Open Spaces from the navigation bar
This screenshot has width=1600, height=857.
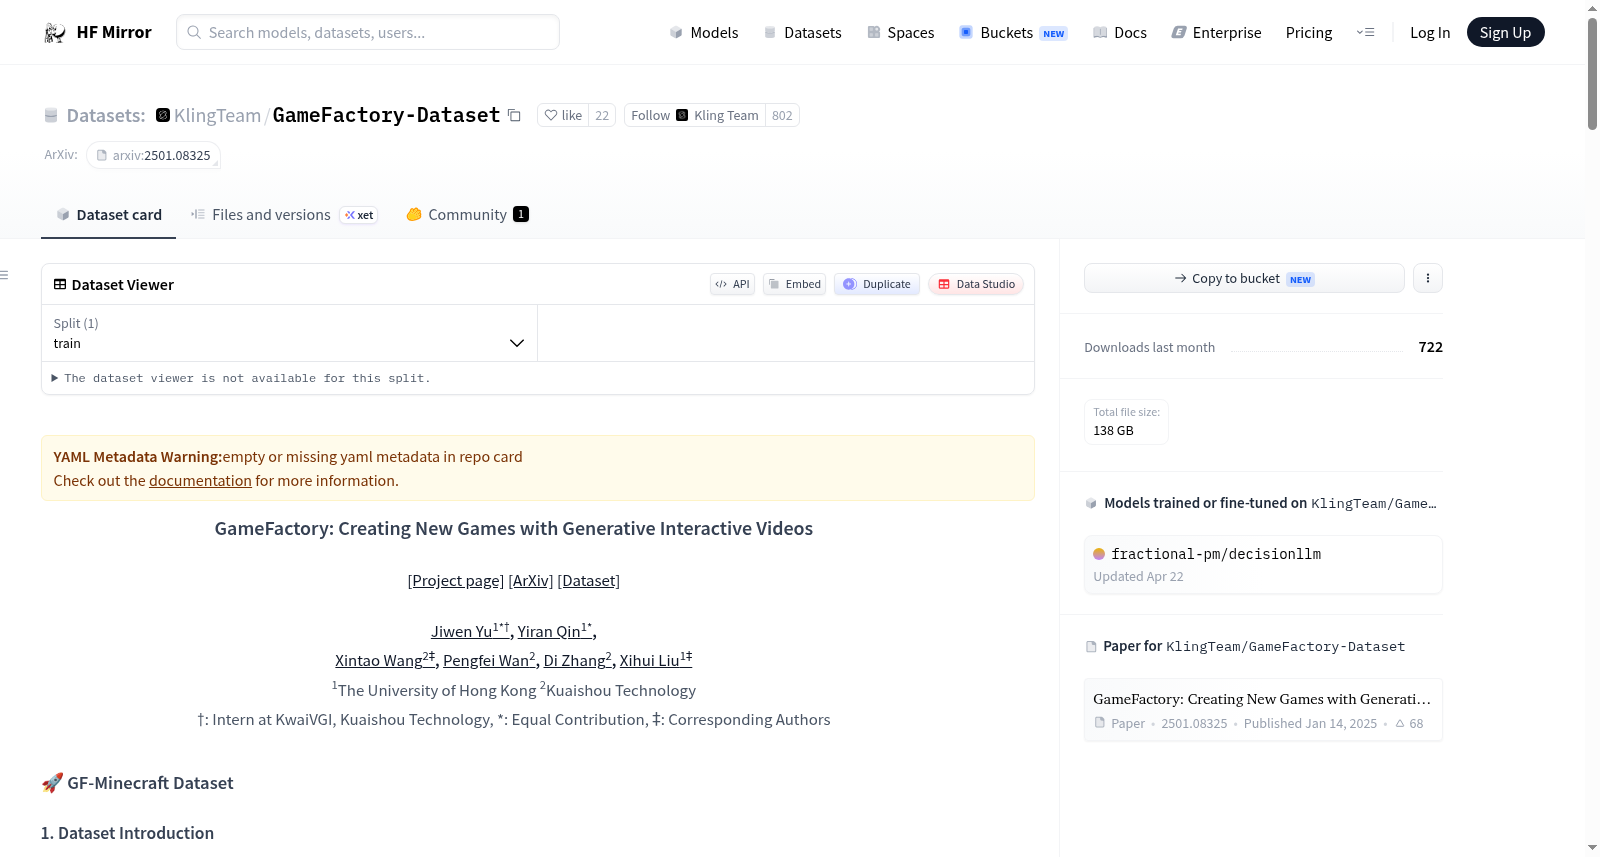900,32
